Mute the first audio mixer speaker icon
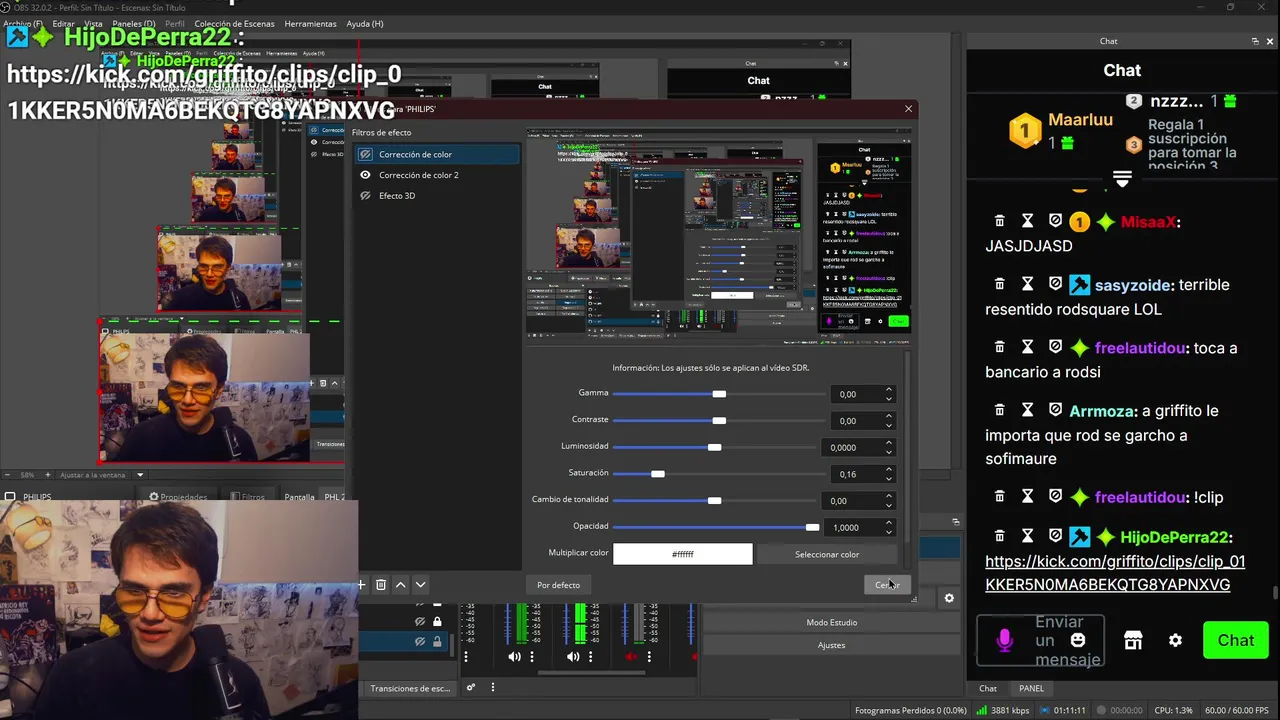 coord(514,657)
